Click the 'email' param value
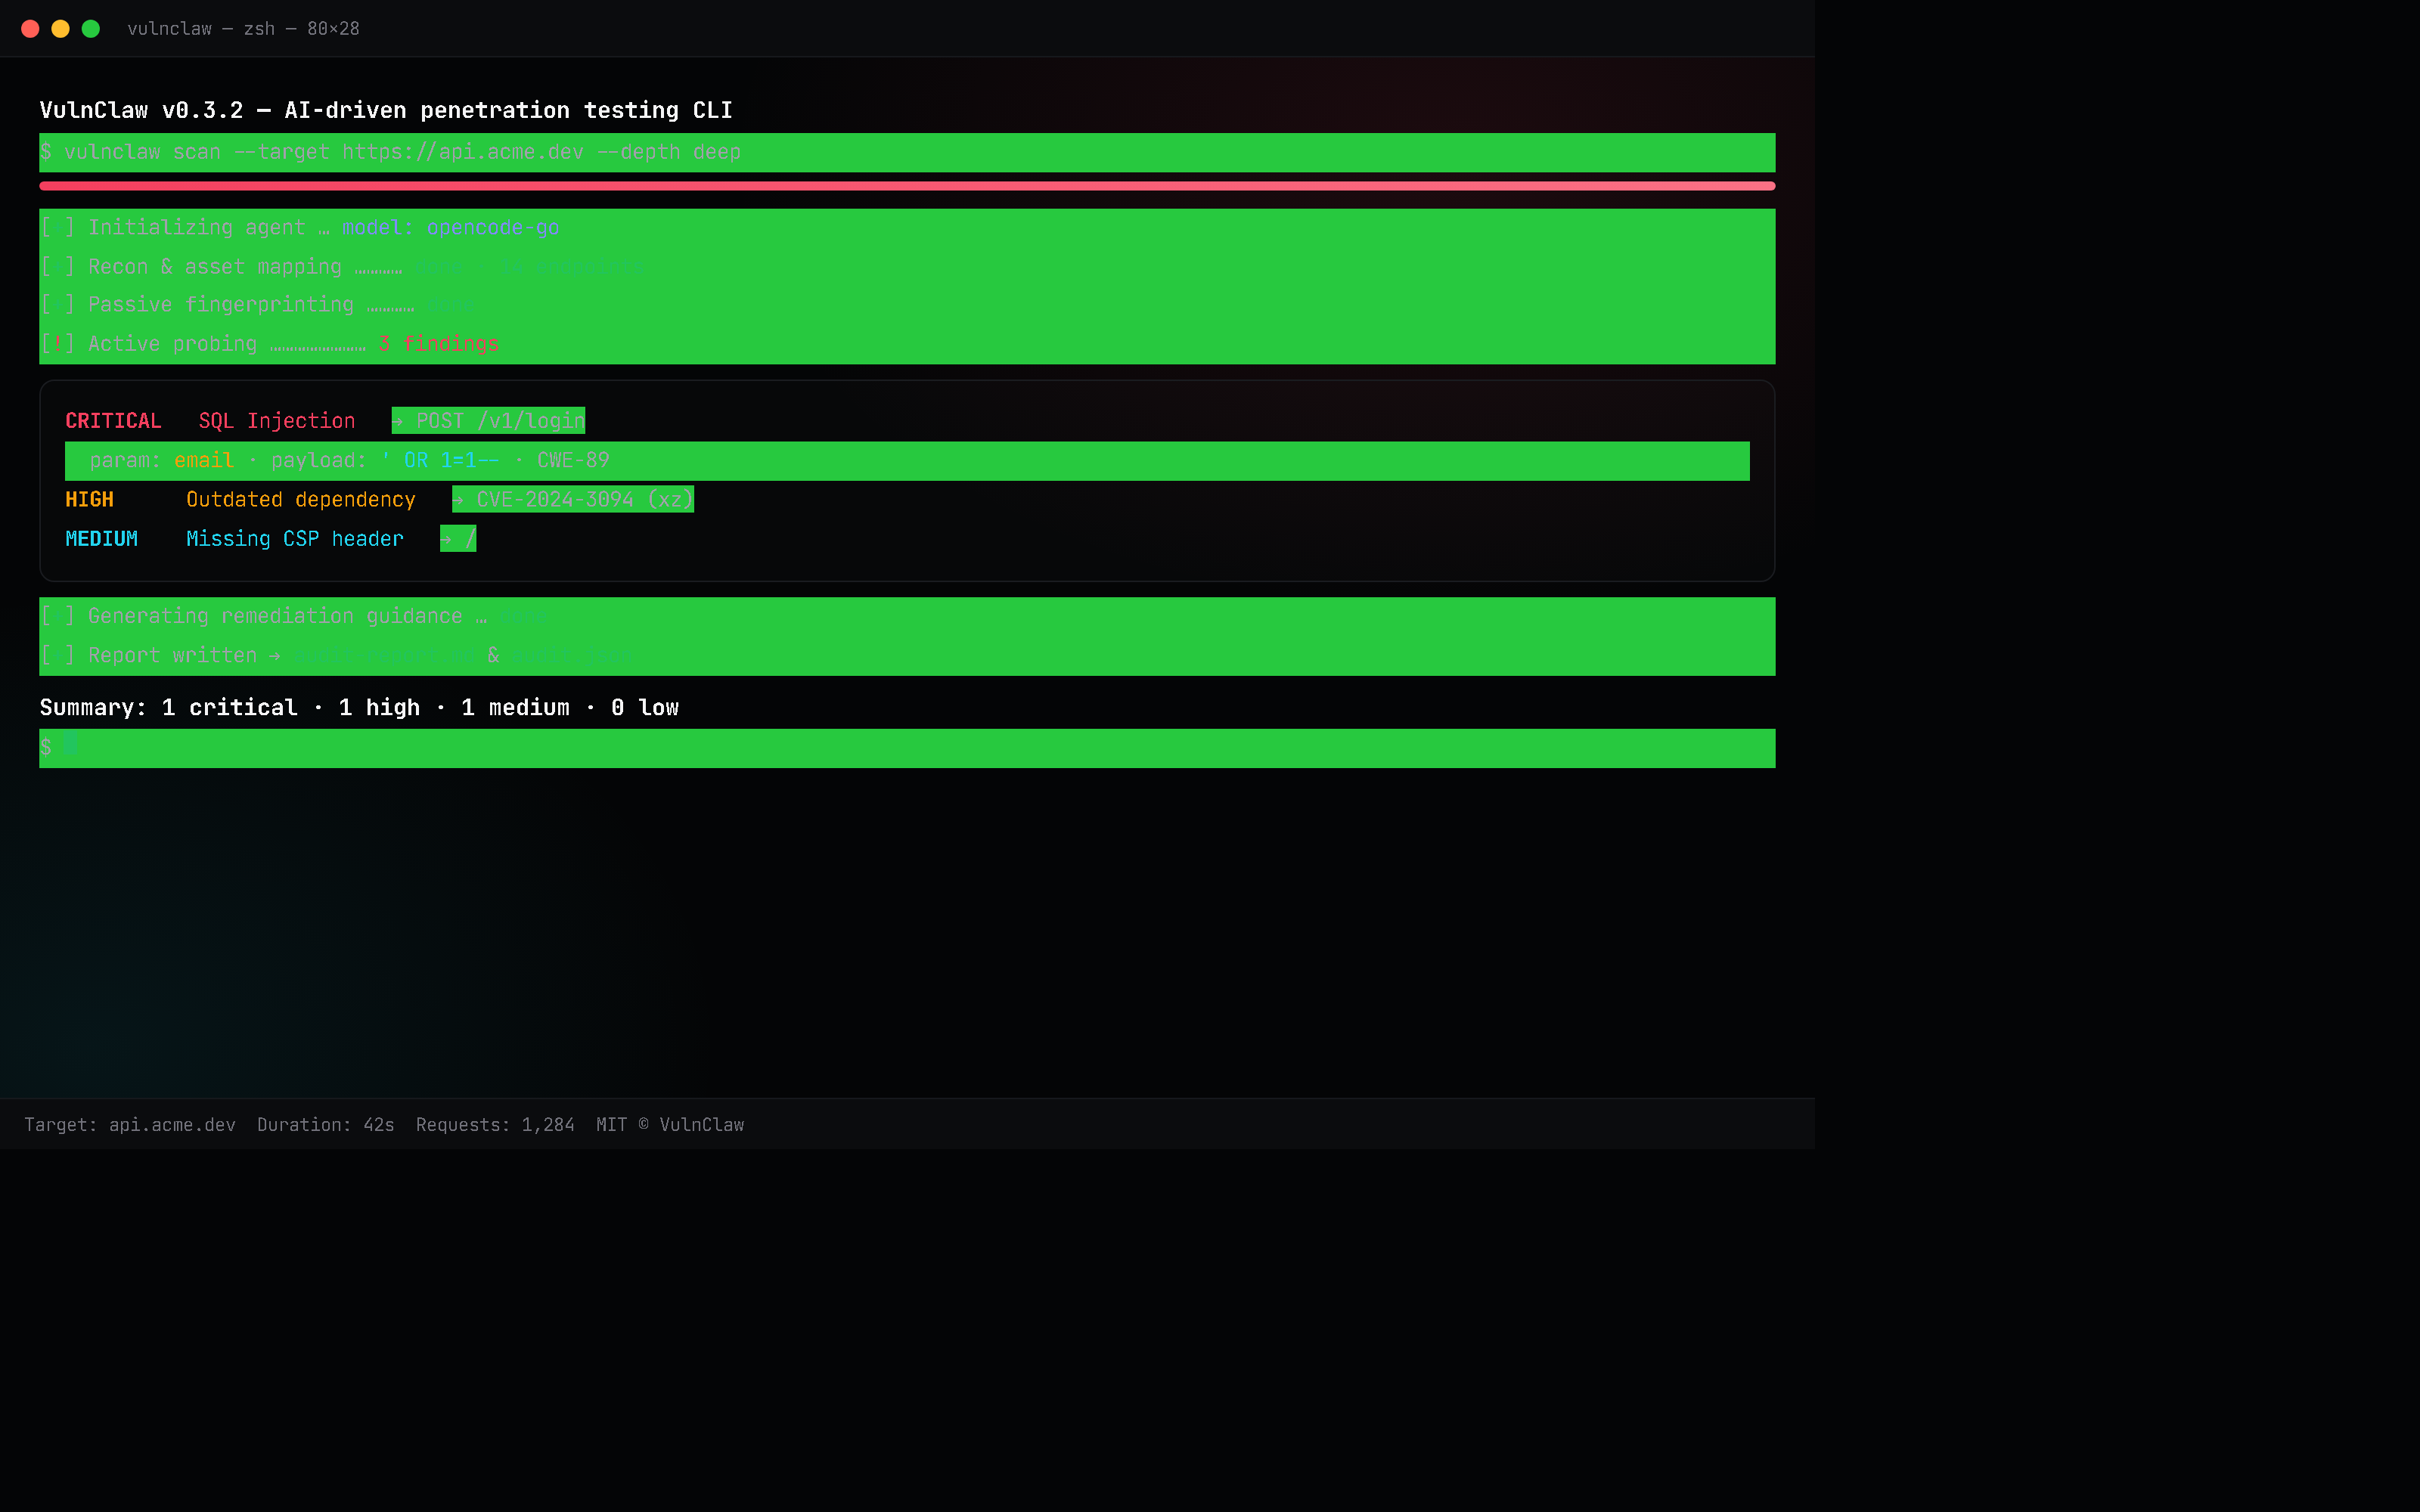The width and height of the screenshot is (2420, 1512). (204, 460)
